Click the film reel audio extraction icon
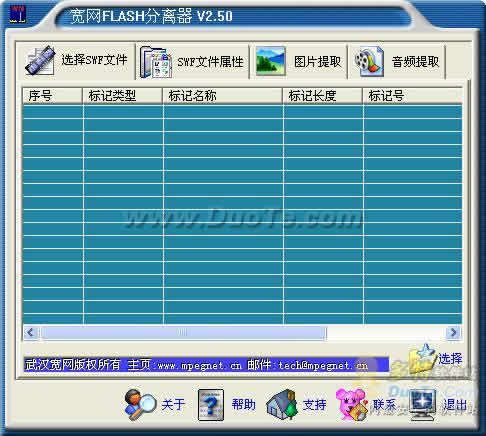Image resolution: width=486 pixels, height=436 pixels. [x=369, y=61]
